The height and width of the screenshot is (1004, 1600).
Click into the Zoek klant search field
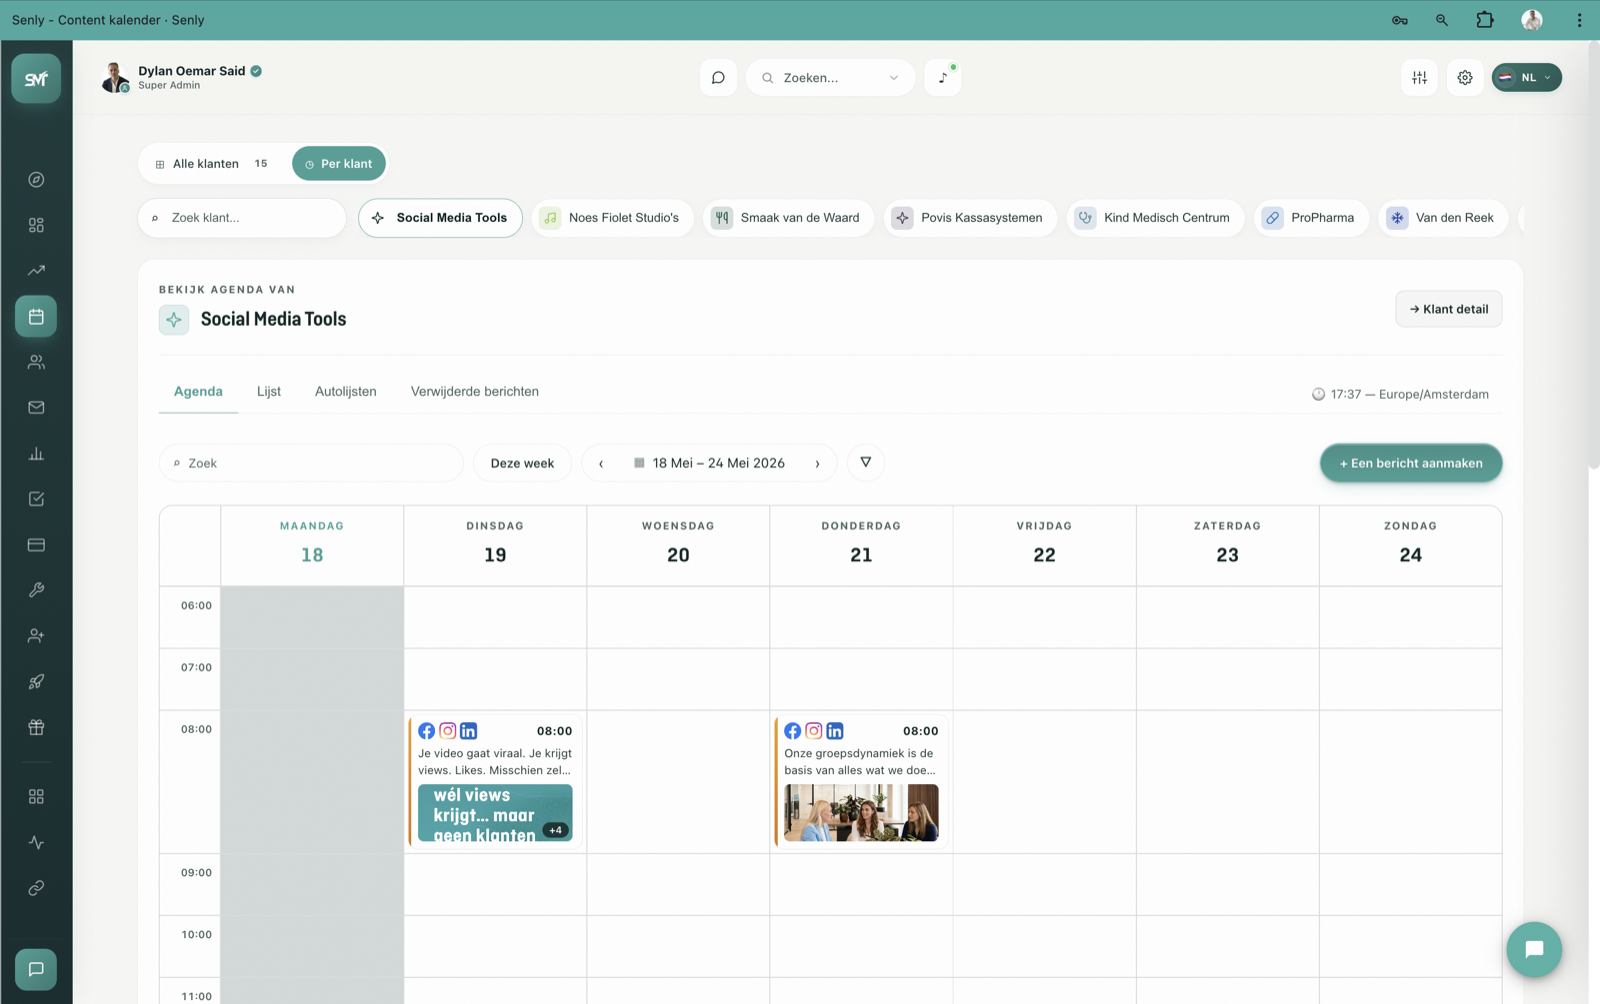(x=242, y=218)
